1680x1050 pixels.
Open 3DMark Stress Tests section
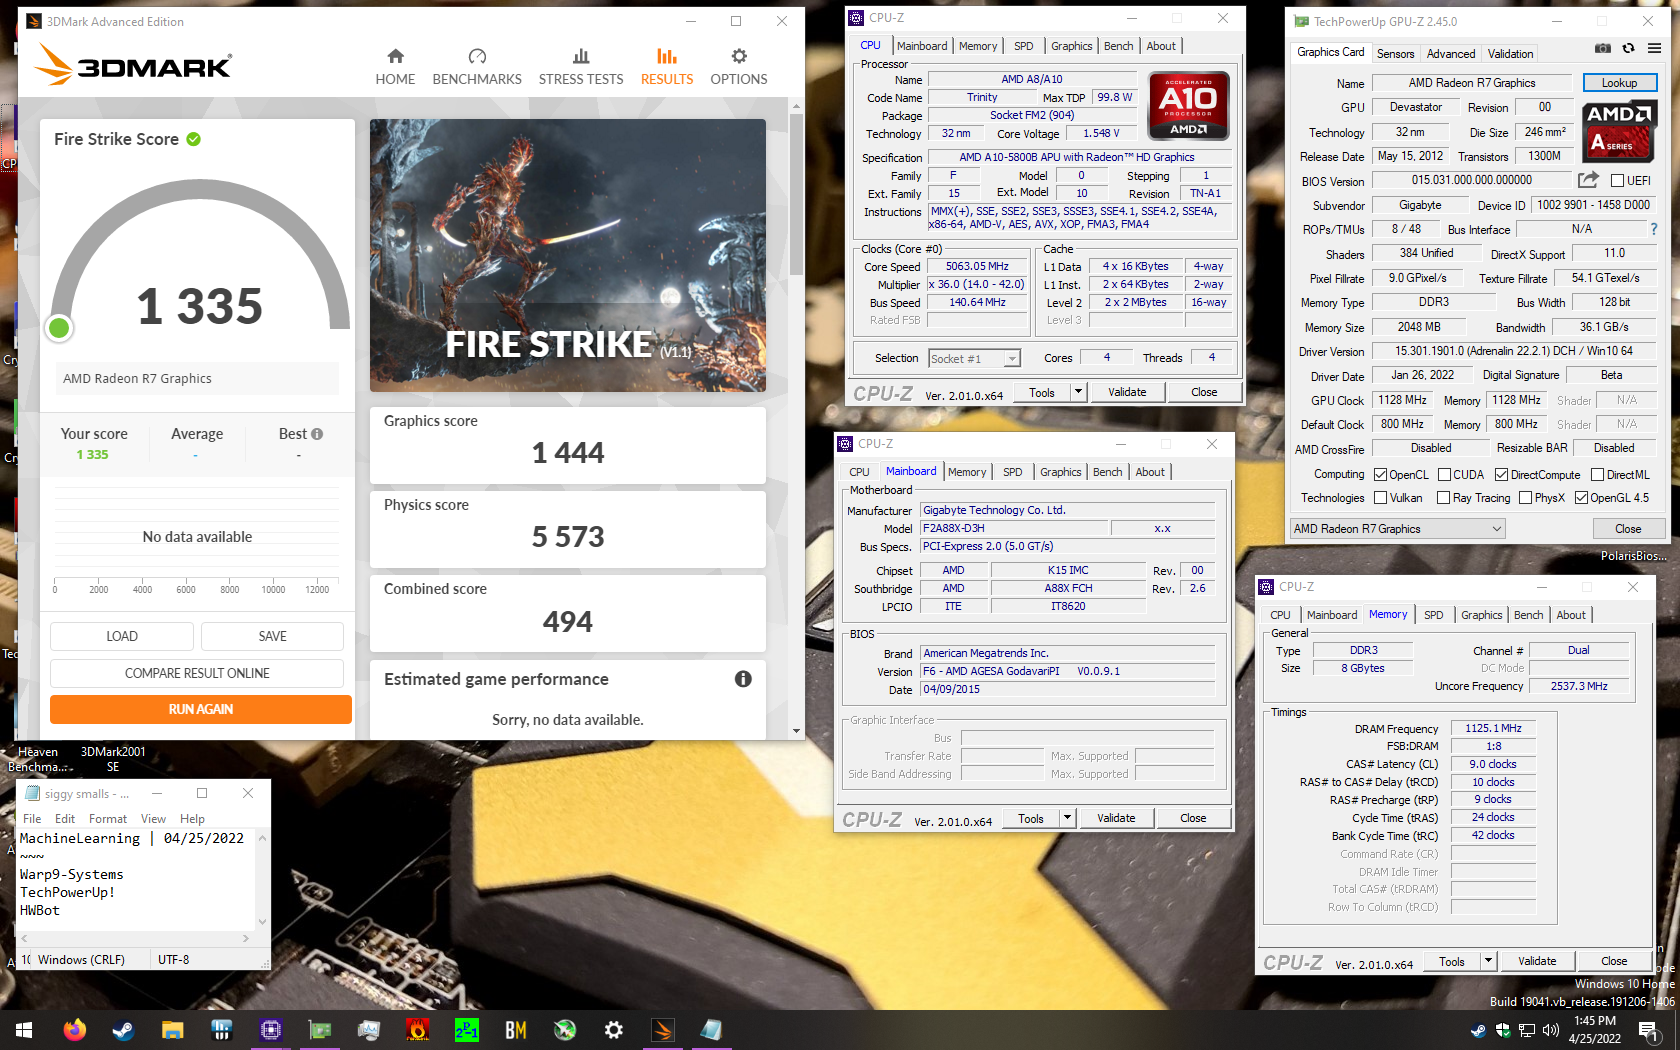tap(581, 67)
